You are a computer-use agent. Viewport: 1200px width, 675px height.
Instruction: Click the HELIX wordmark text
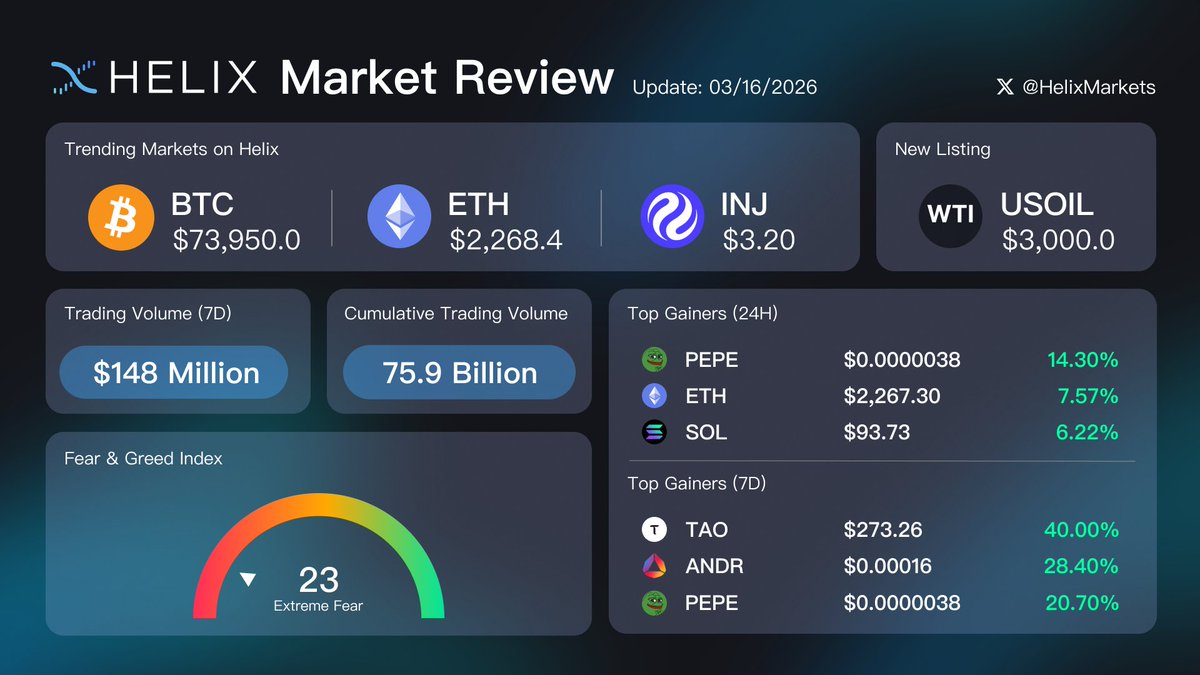183,77
